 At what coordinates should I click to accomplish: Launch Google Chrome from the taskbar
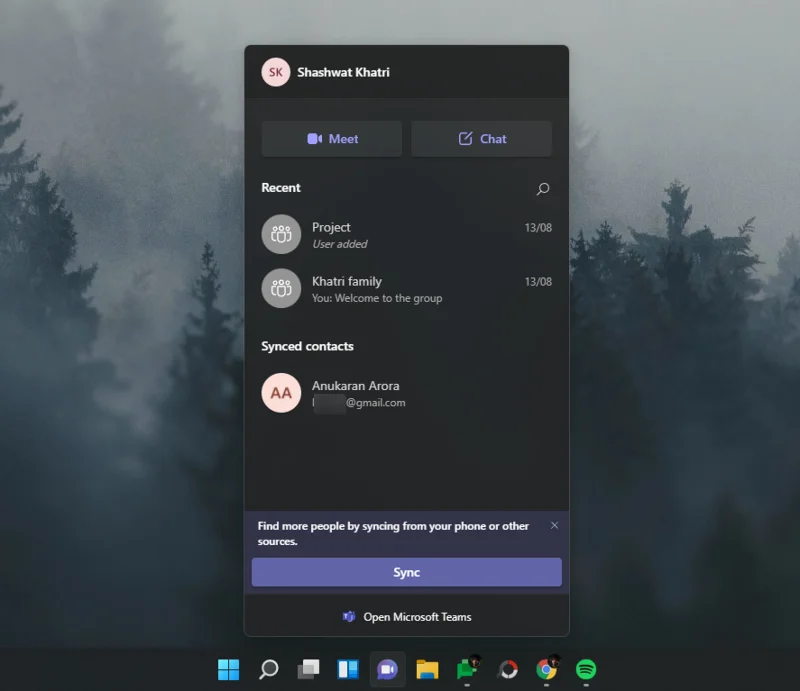545,669
